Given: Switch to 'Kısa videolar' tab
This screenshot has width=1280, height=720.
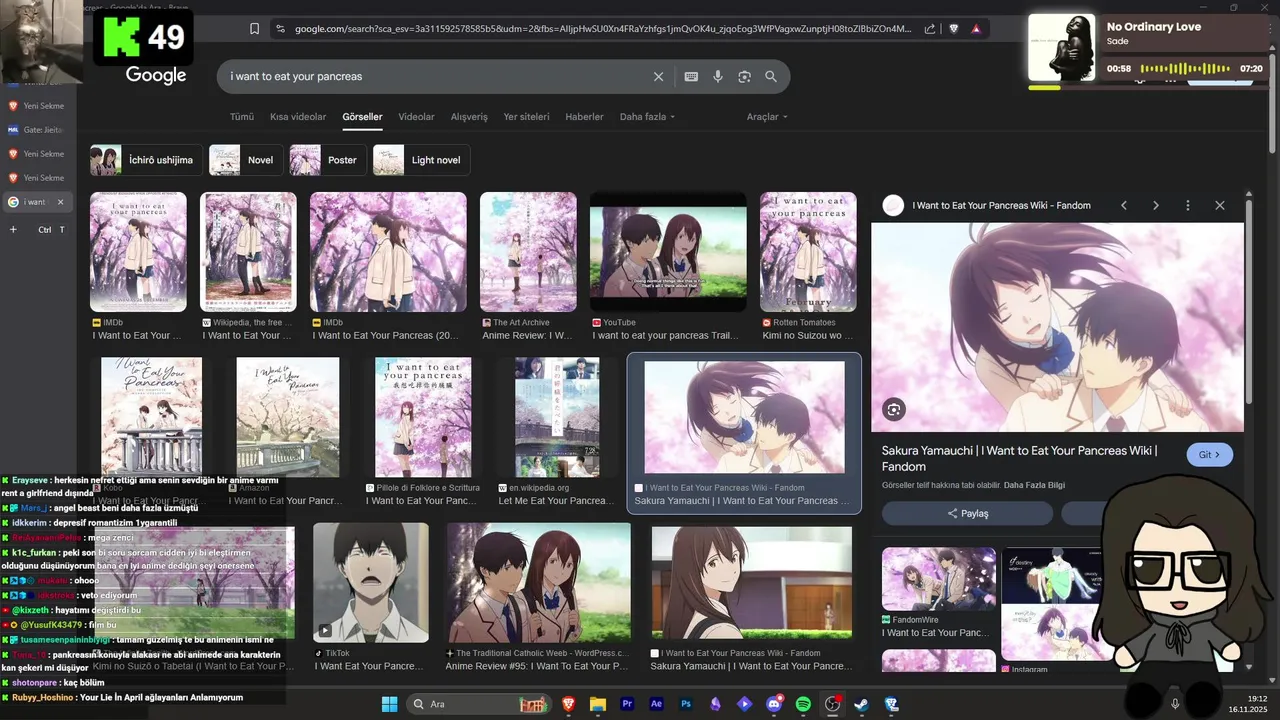Looking at the screenshot, I should tap(298, 117).
